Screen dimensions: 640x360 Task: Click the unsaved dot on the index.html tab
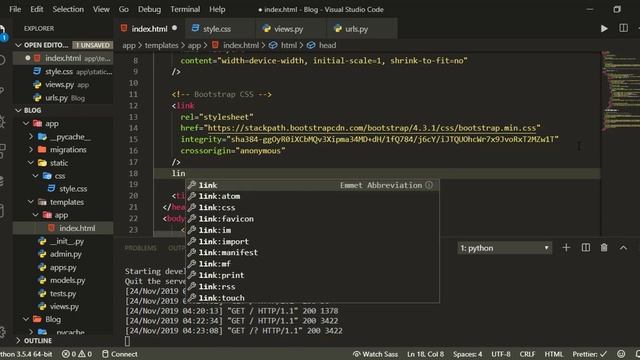(175, 28)
